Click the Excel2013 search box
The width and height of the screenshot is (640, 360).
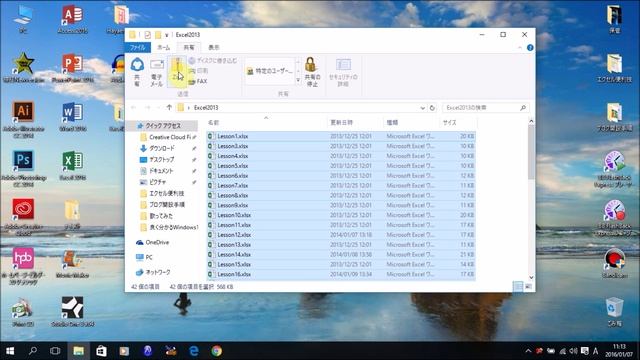point(486,108)
